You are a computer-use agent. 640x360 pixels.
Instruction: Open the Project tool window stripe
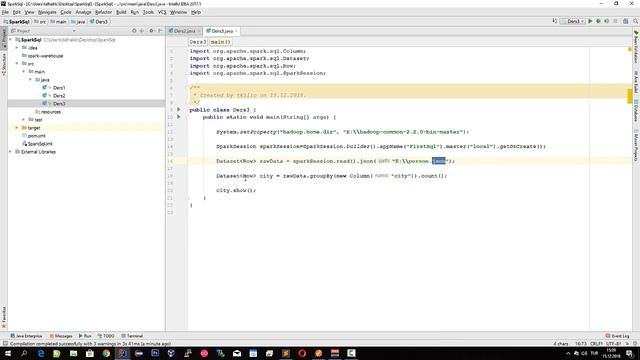pos(4,38)
